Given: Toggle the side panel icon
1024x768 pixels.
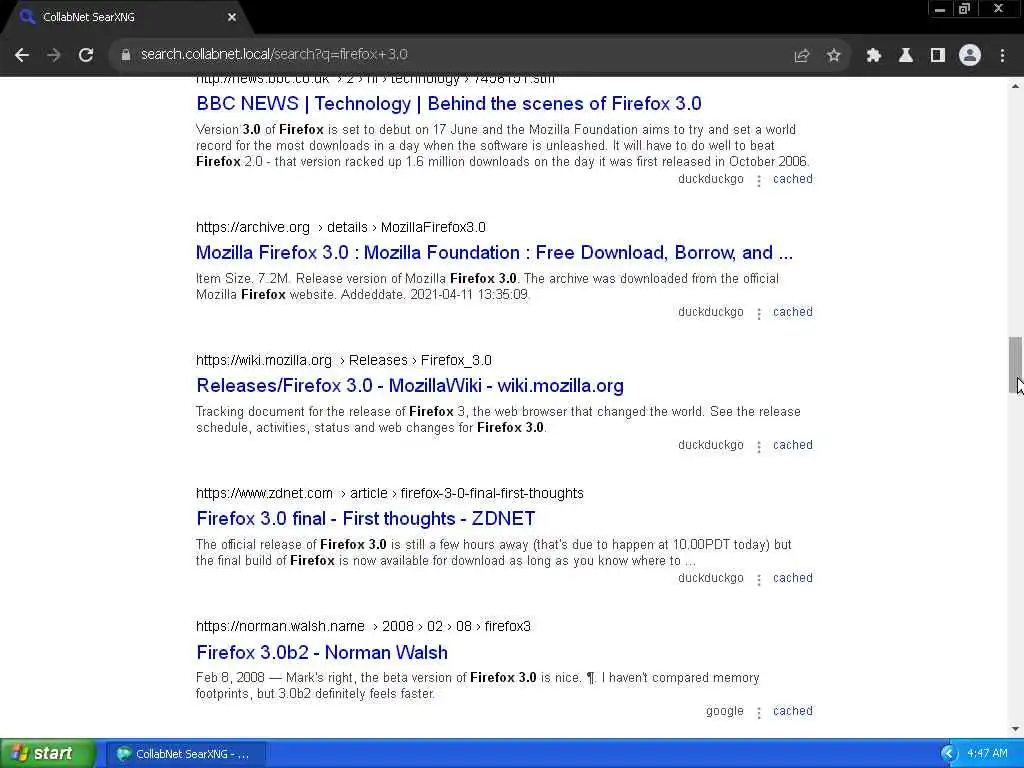Looking at the screenshot, I should [938, 56].
